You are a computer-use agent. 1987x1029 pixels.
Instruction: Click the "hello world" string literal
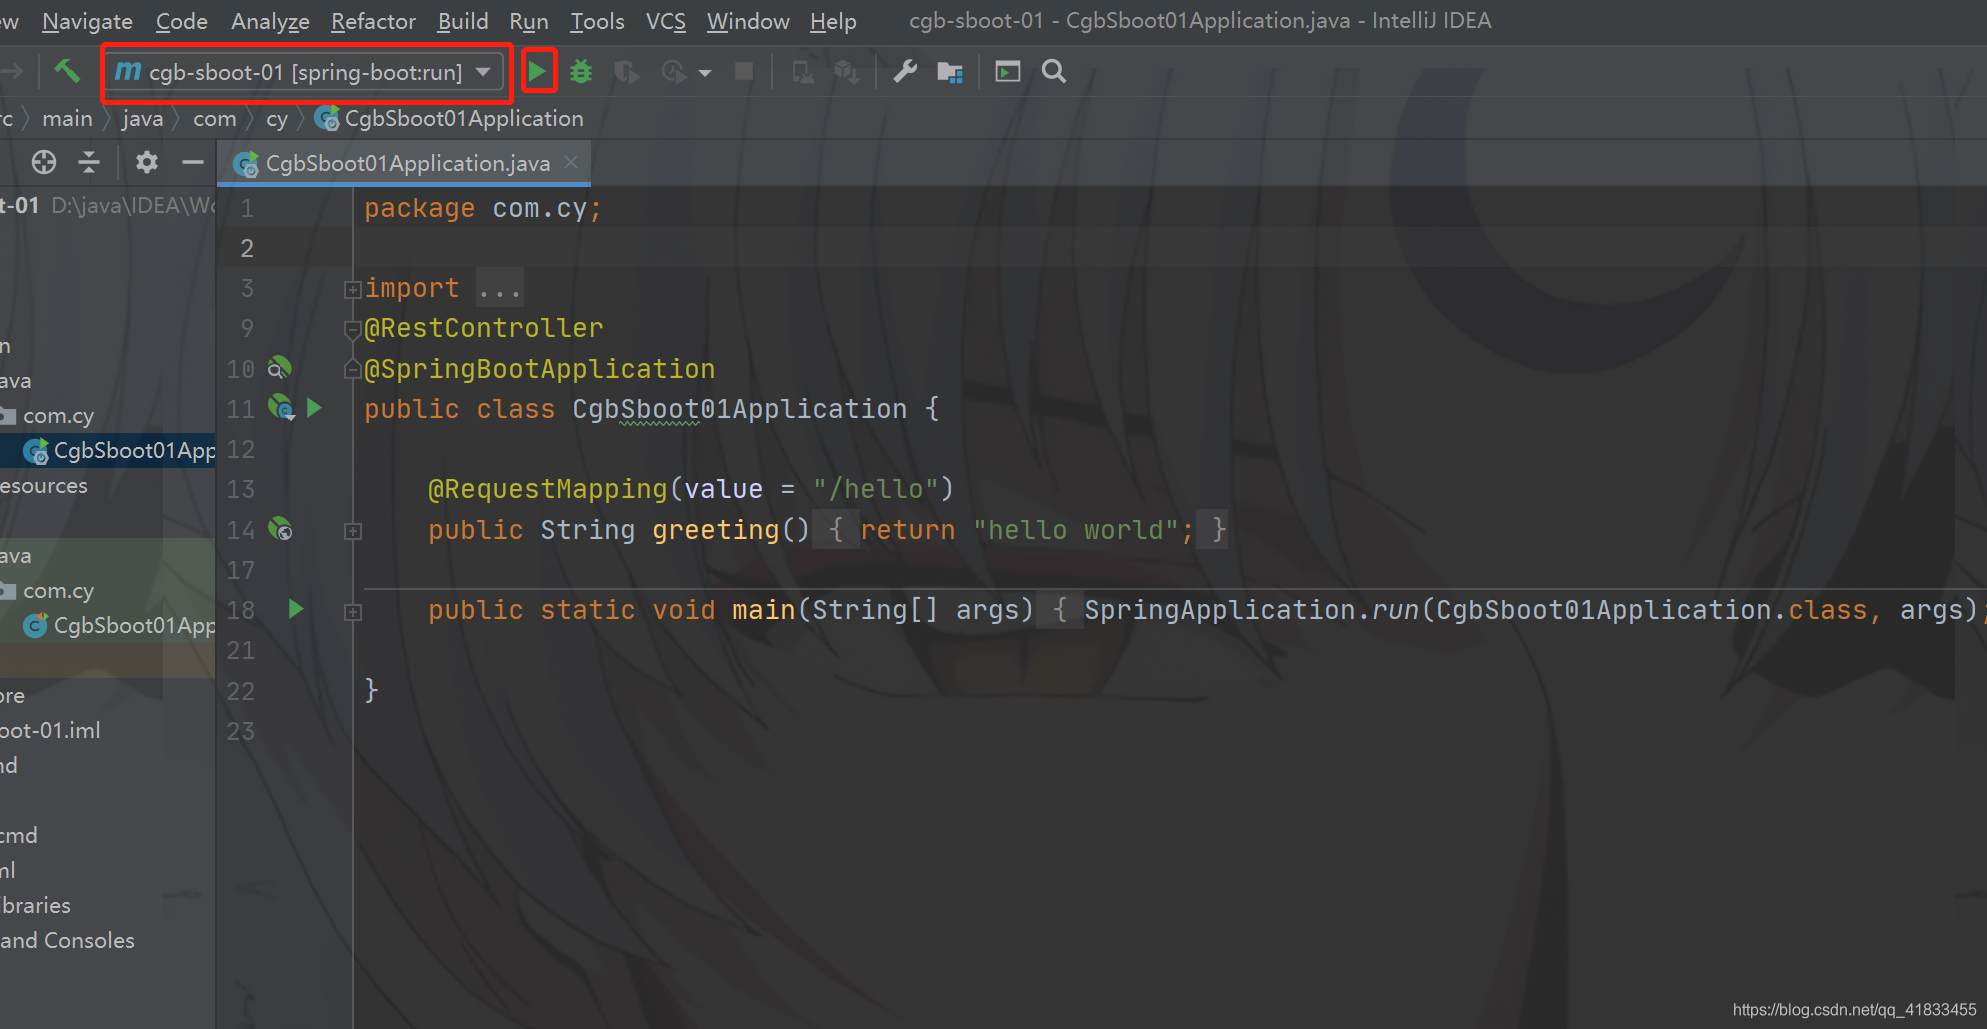point(1076,530)
